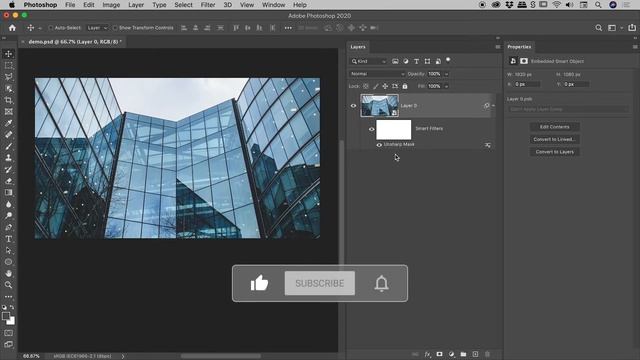640x360 pixels.
Task: Open the Filter menu
Action: (x=208, y=5)
